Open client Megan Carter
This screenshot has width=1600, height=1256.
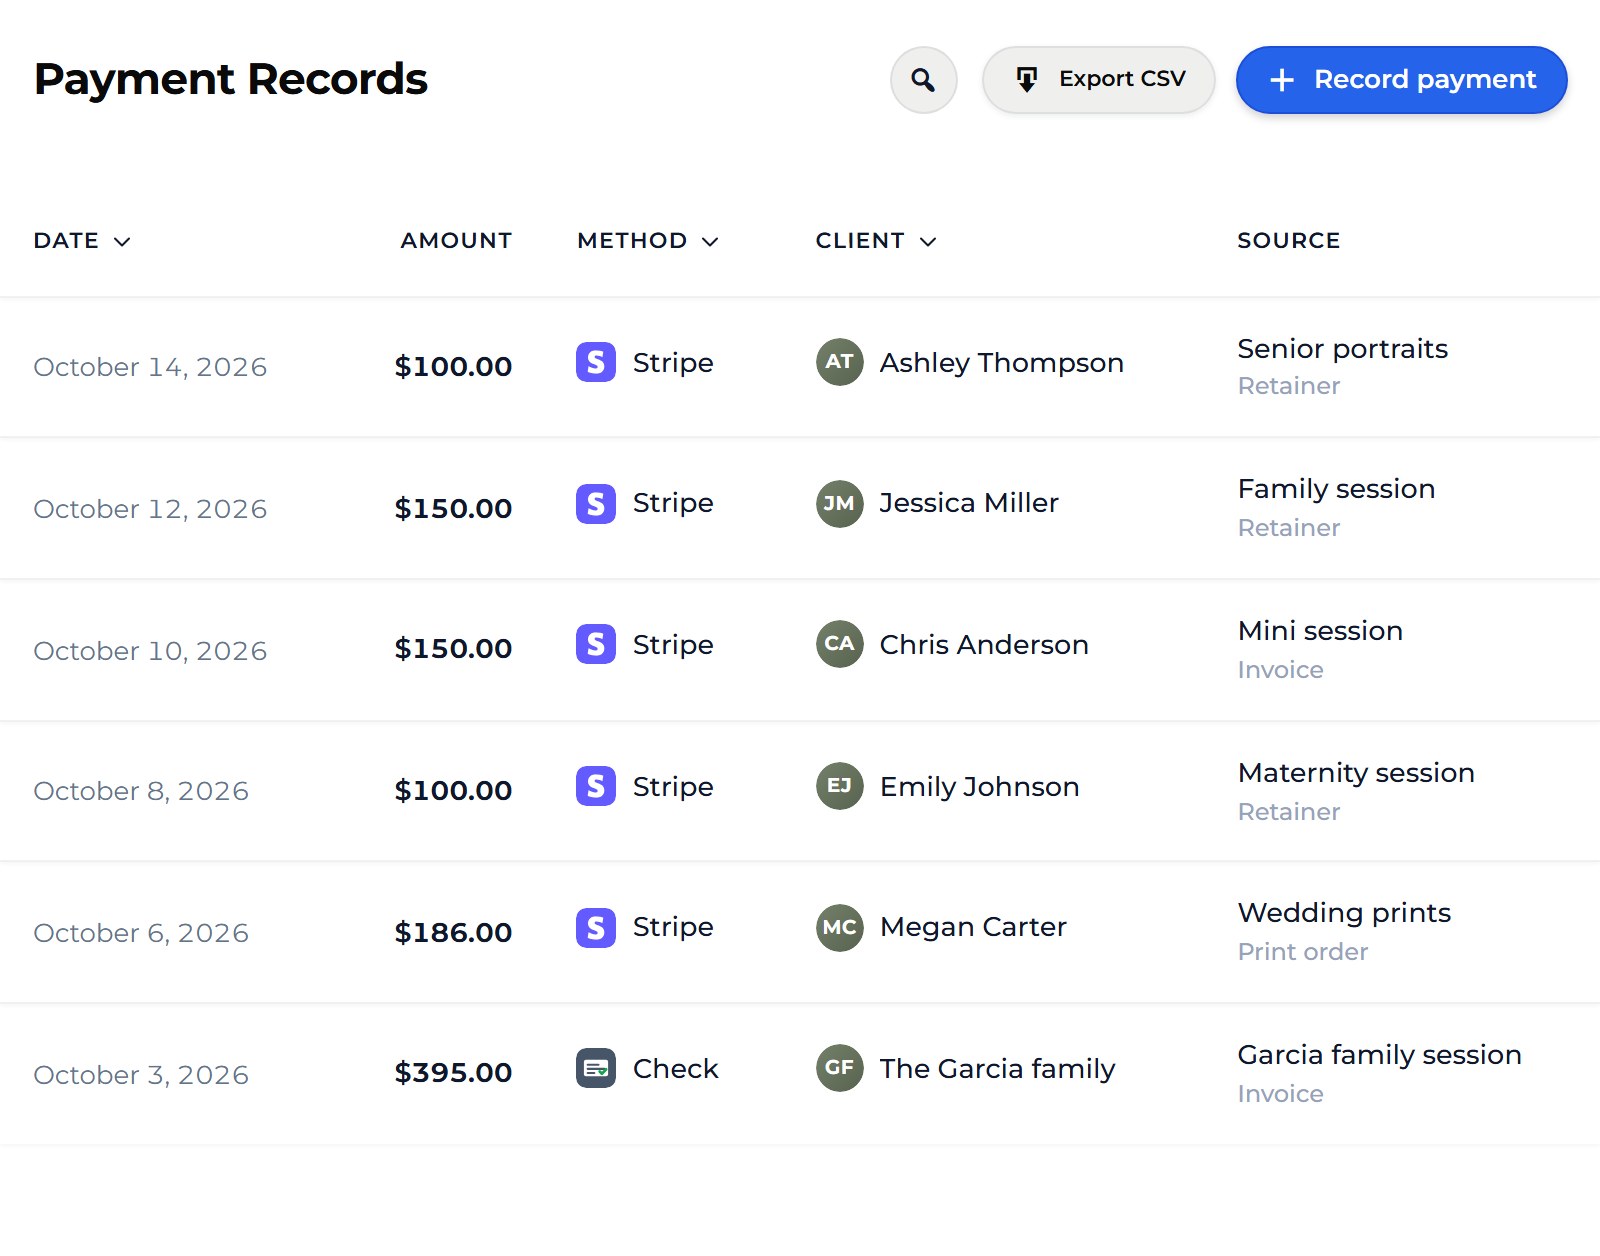973,927
